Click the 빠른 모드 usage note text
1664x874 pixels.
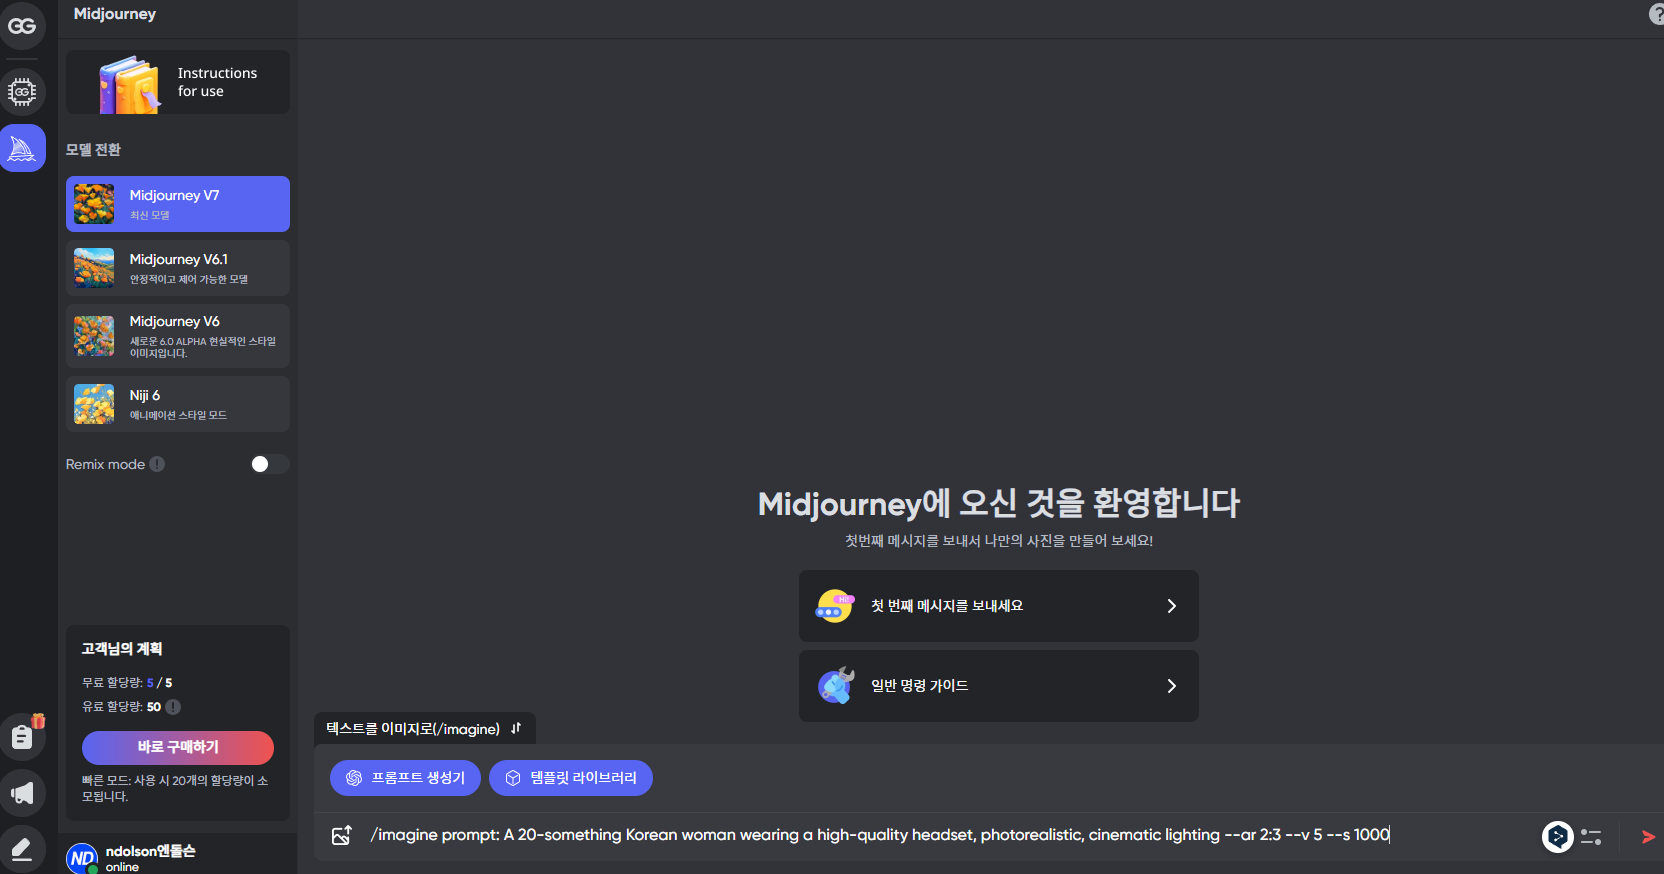(175, 788)
